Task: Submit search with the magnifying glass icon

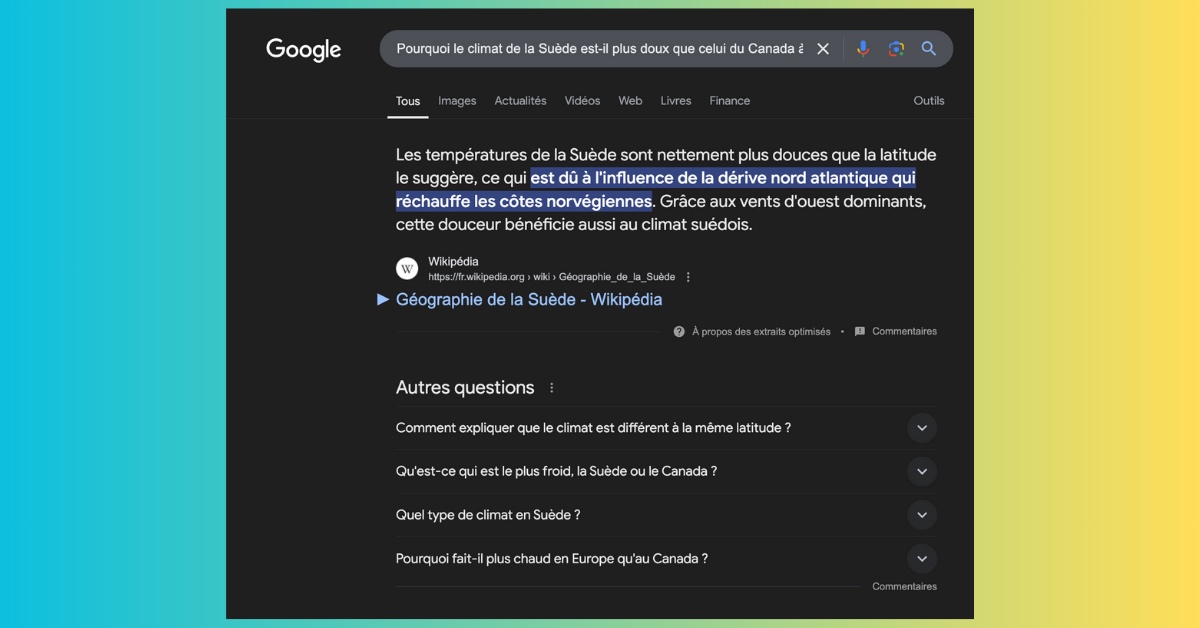Action: point(929,49)
